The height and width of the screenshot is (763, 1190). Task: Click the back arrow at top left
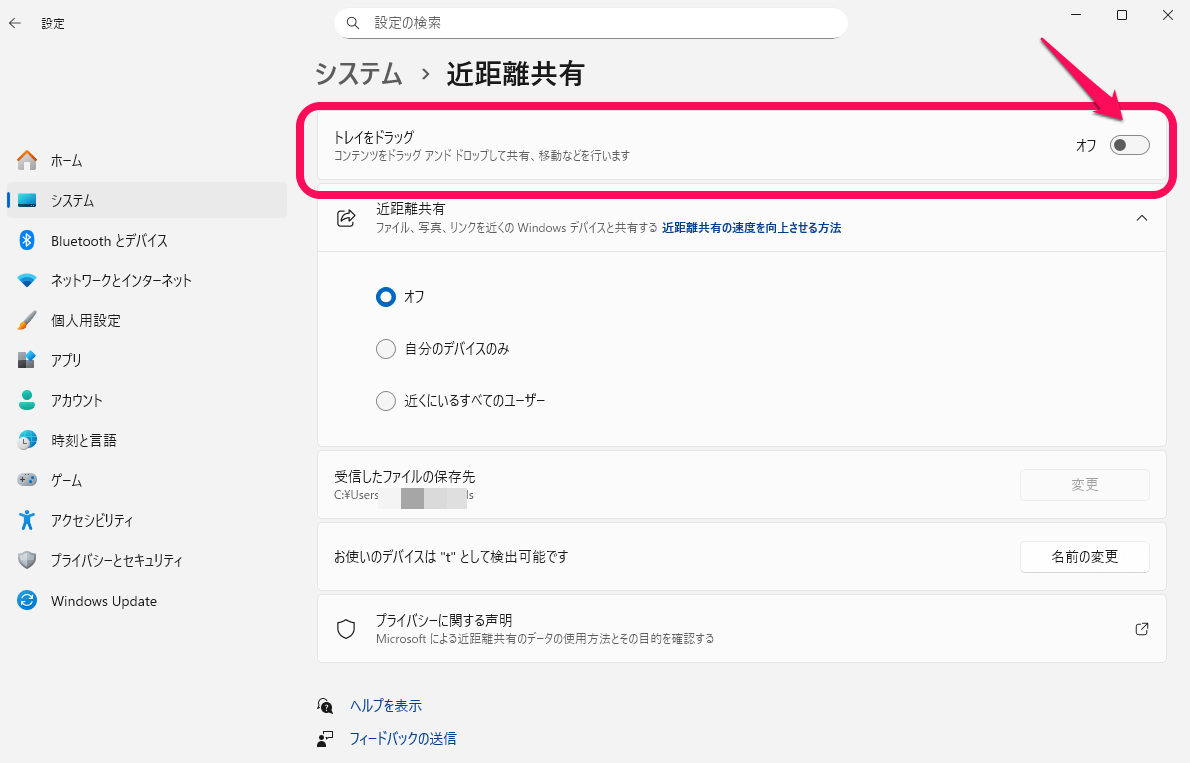[14, 22]
